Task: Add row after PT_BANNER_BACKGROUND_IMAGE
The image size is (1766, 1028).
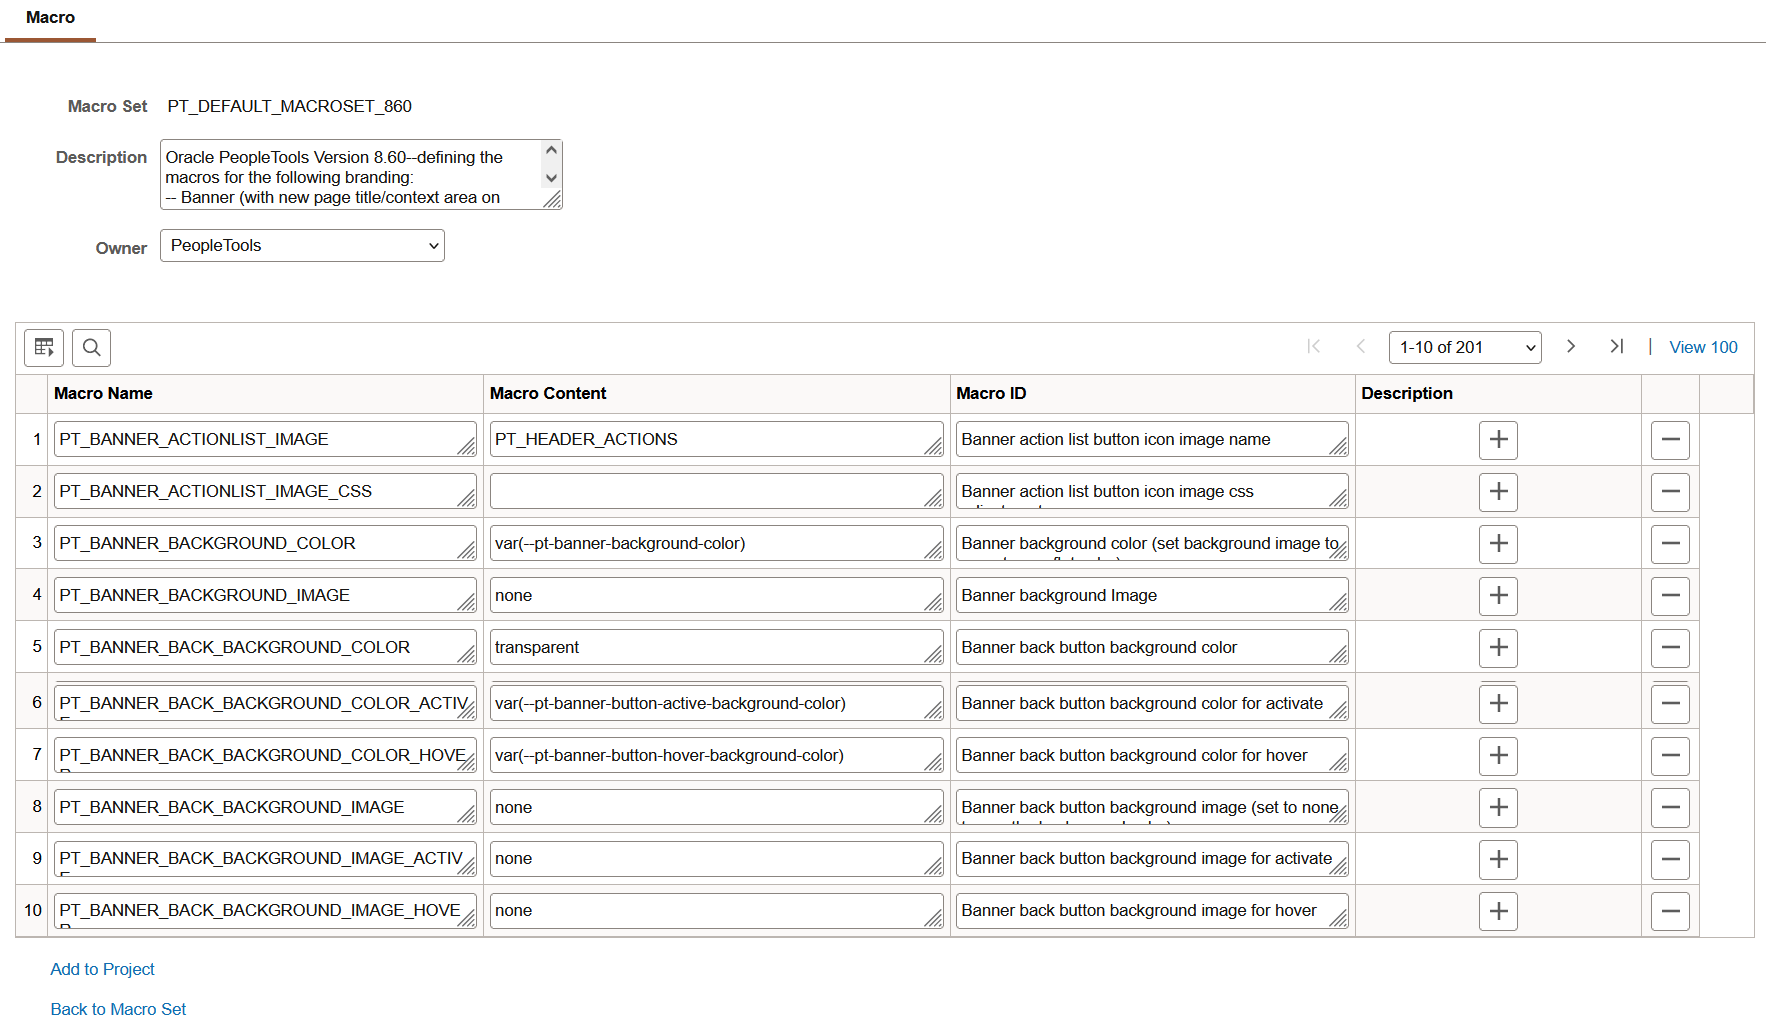Action: pyautogui.click(x=1498, y=596)
